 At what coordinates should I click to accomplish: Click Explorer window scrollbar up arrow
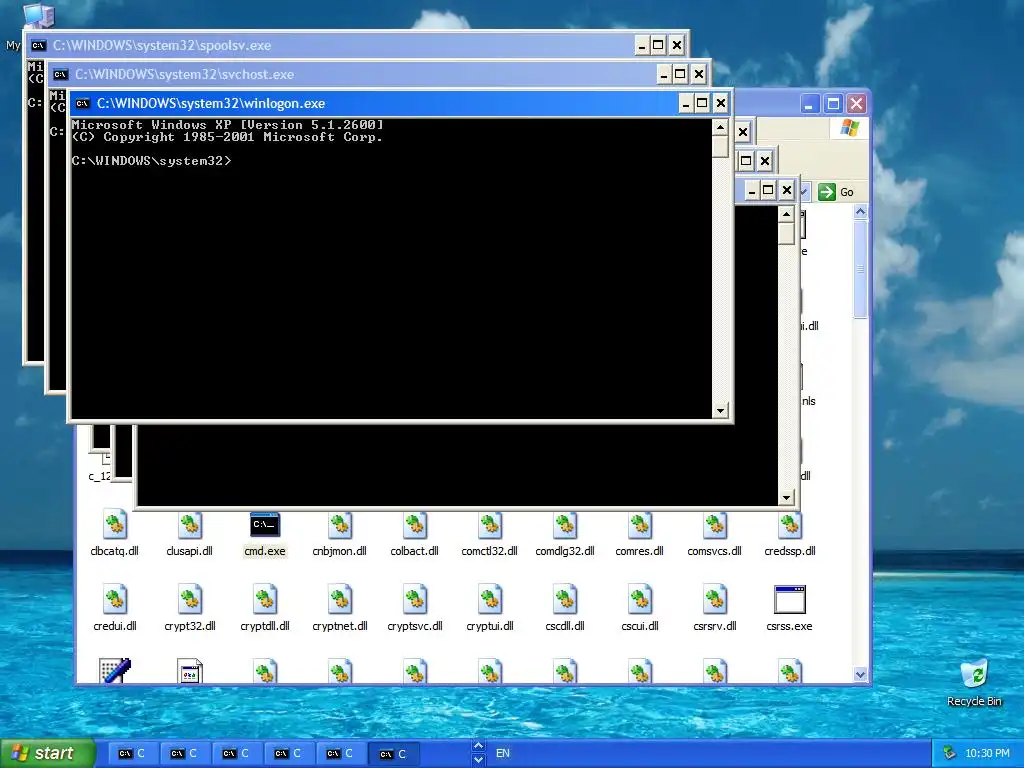(x=860, y=212)
